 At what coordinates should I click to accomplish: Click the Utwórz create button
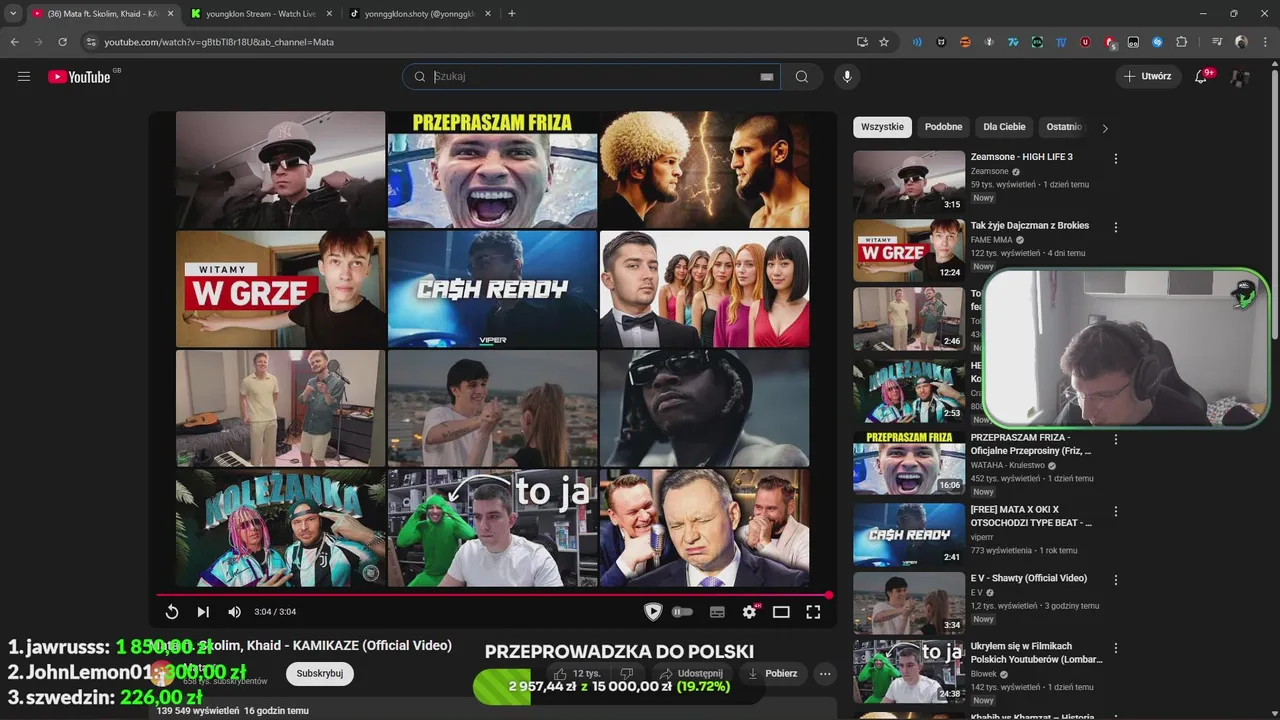point(1148,77)
